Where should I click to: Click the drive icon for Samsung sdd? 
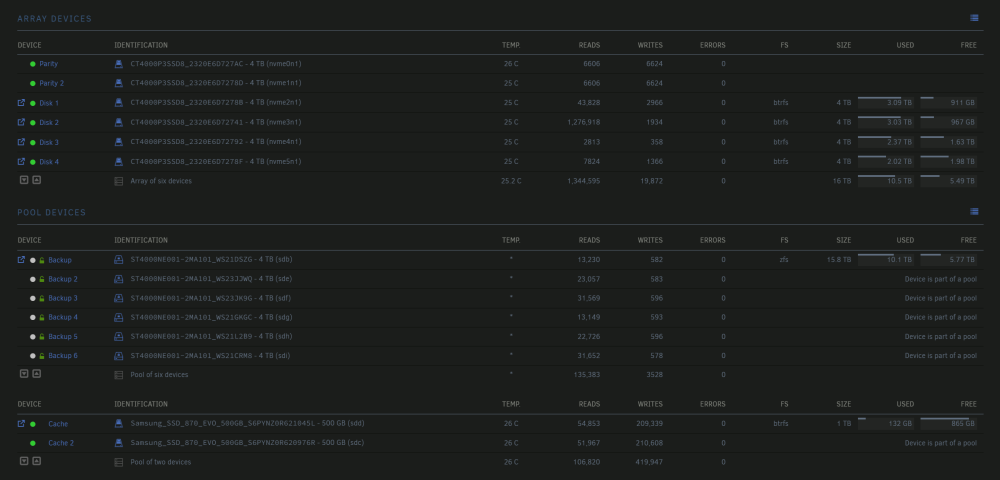click(x=118, y=423)
